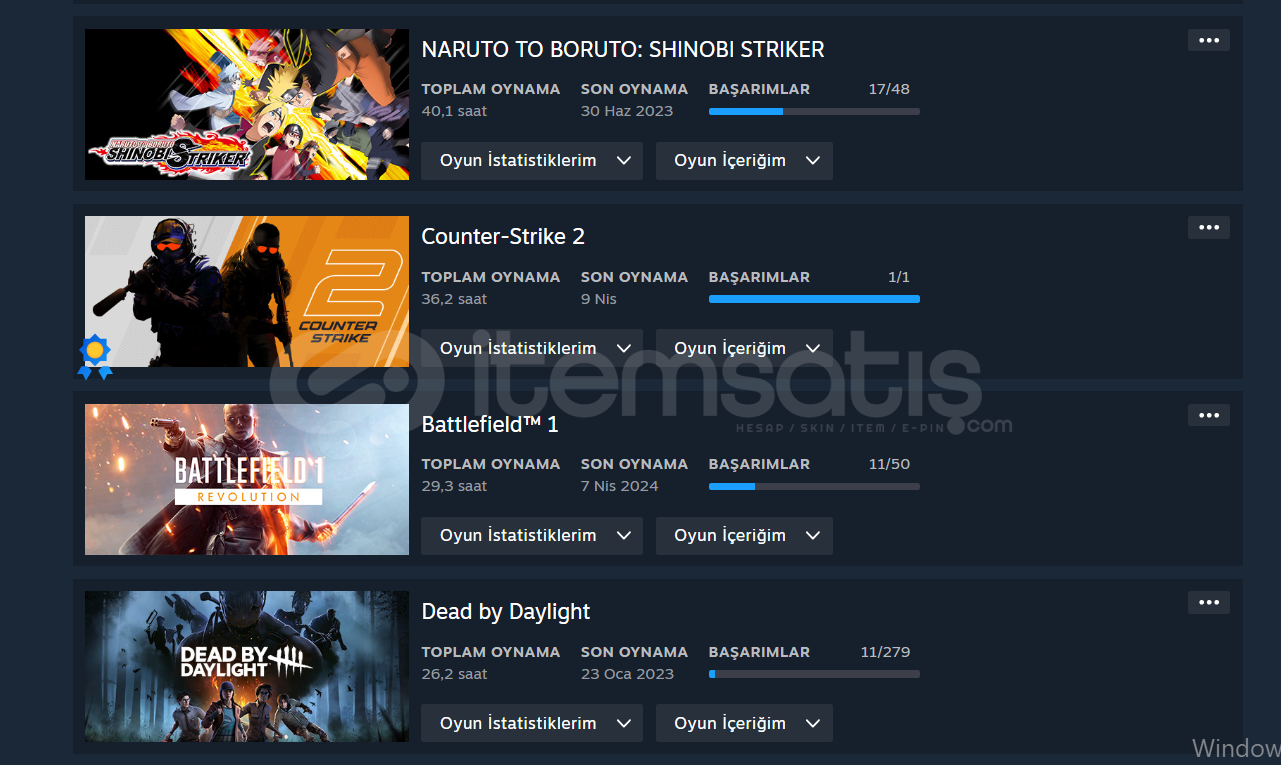Open the three-dot menu for NARUTO TO BORUTO

point(1209,40)
